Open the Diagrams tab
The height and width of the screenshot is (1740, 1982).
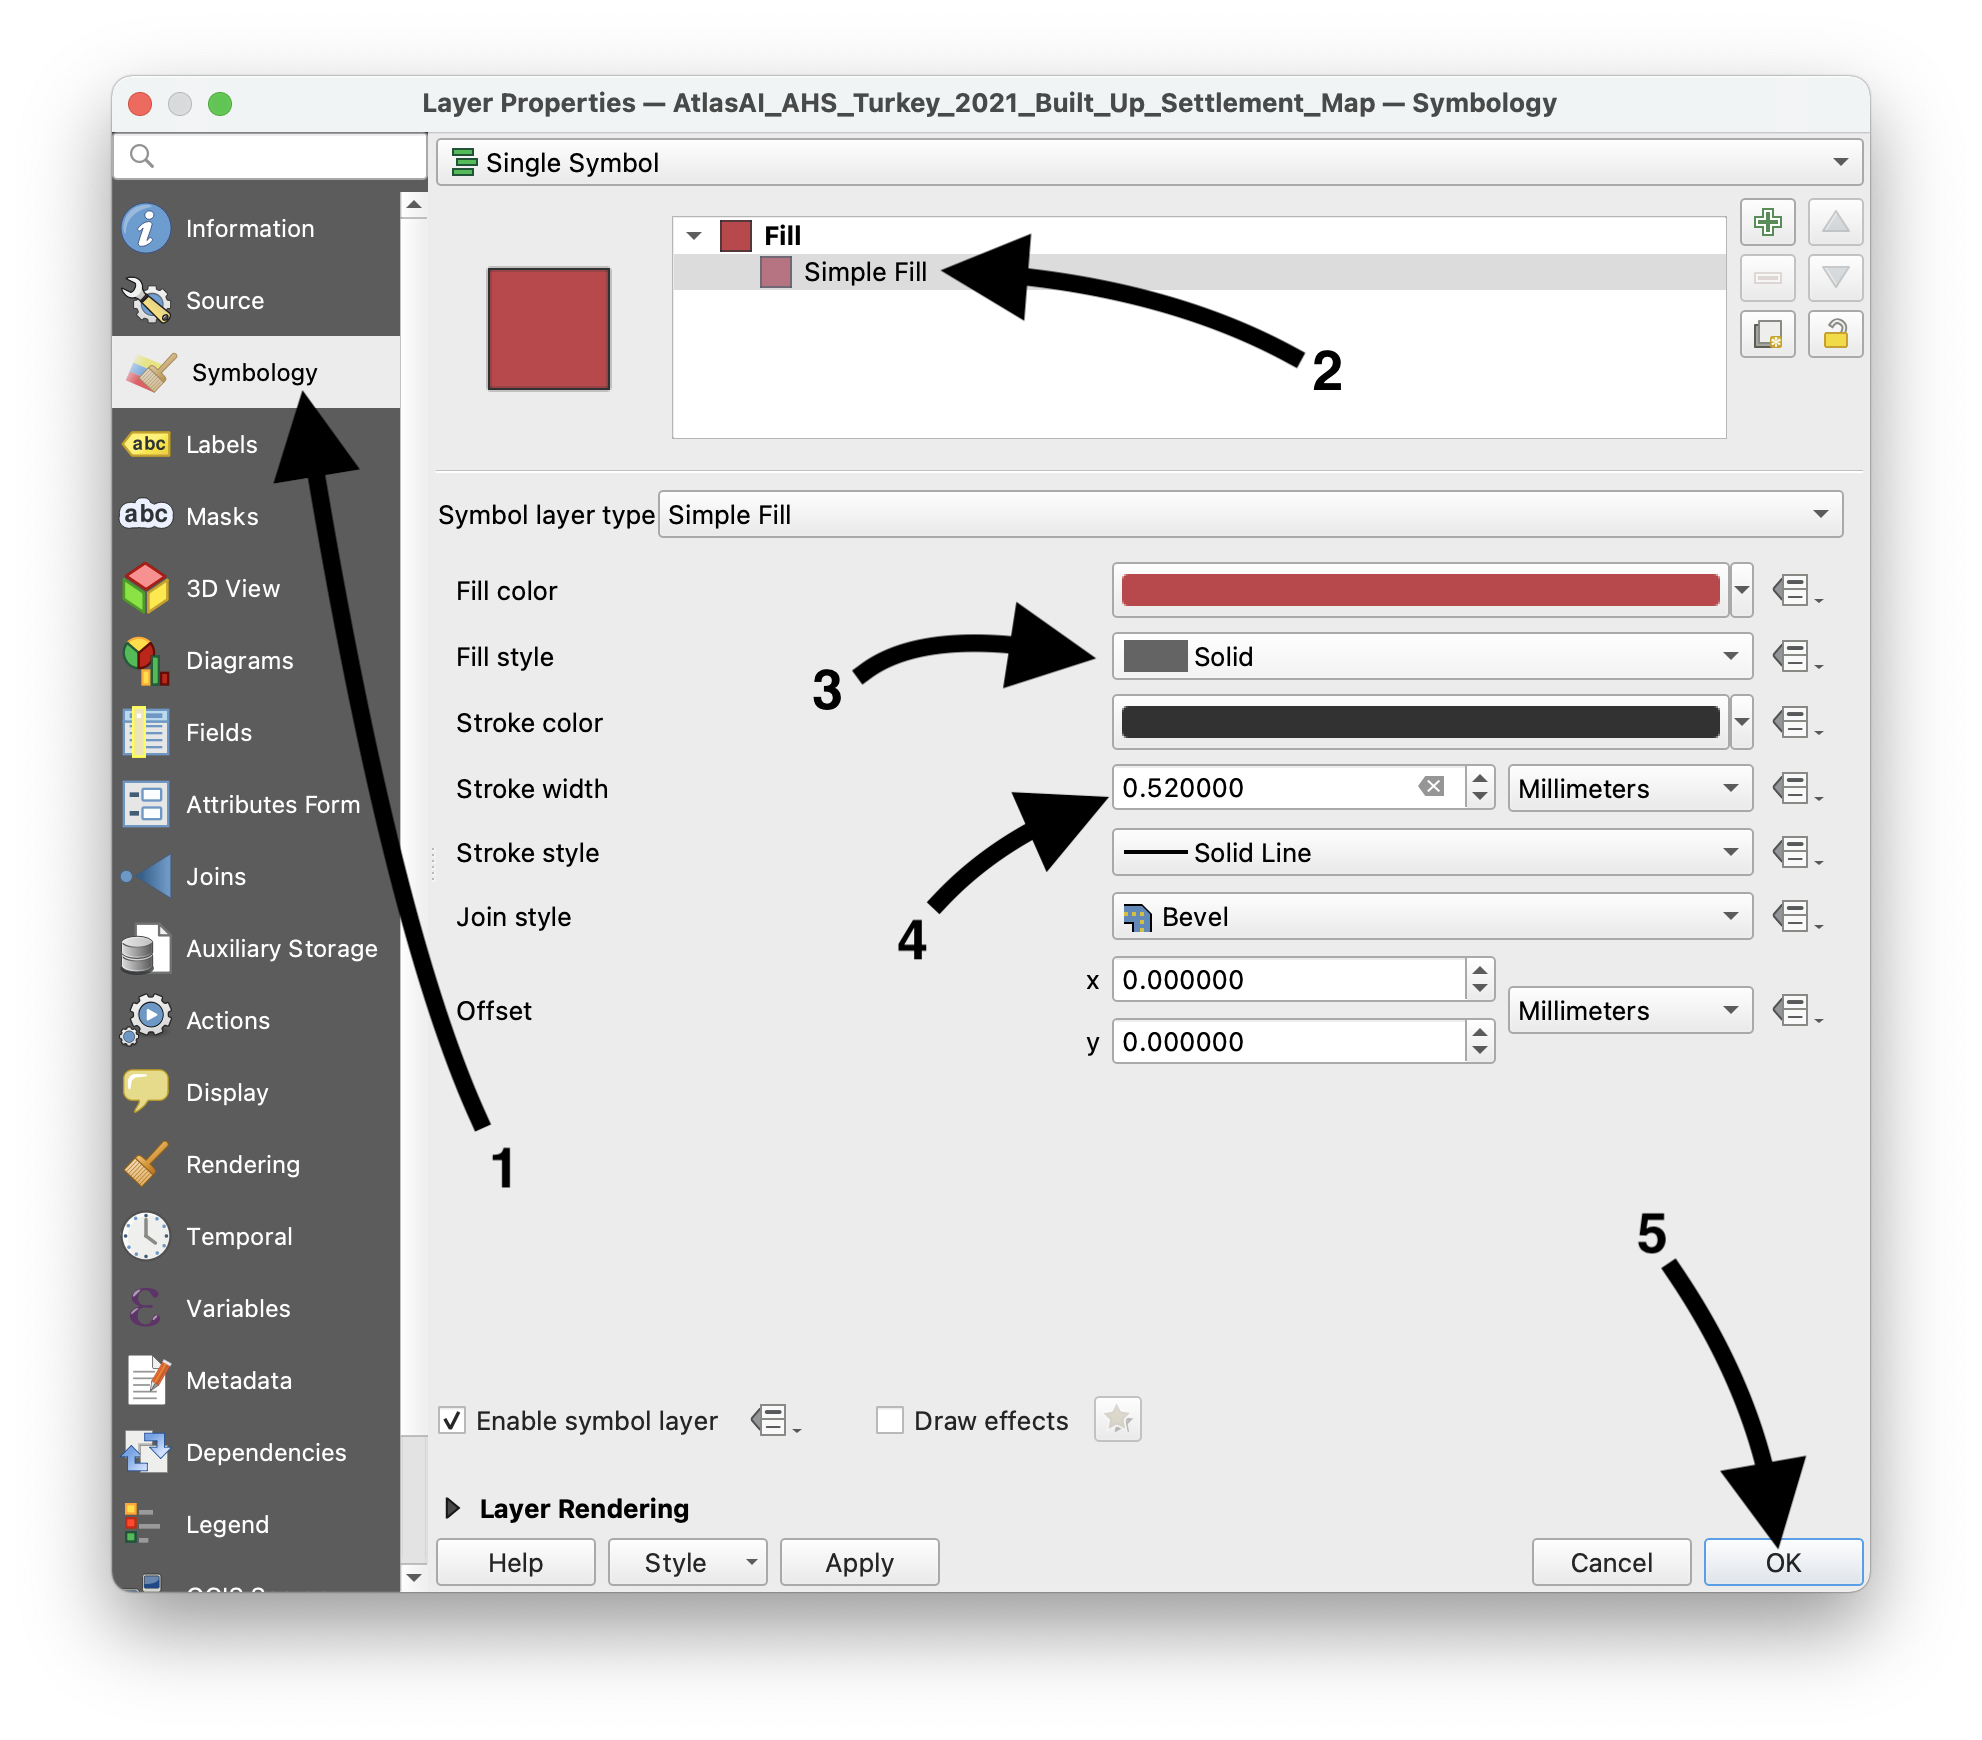[256, 660]
